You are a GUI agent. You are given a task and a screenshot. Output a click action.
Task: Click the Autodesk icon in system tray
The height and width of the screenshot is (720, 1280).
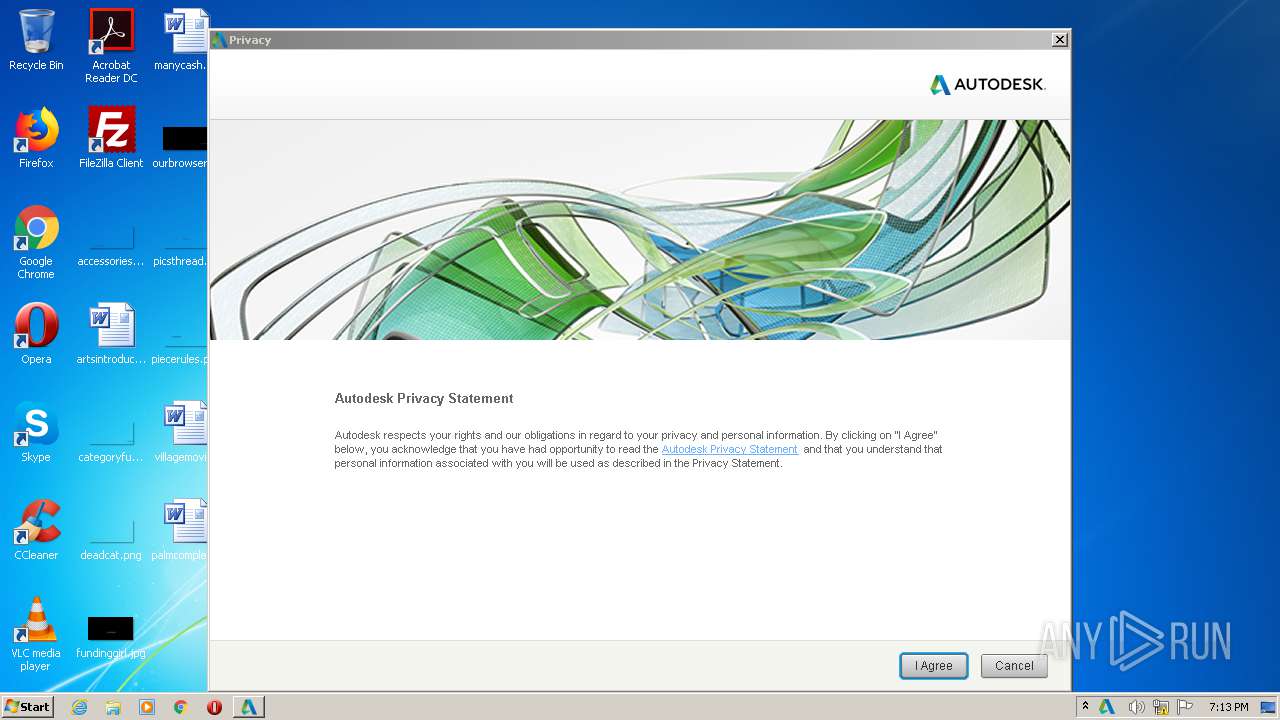(x=1107, y=707)
